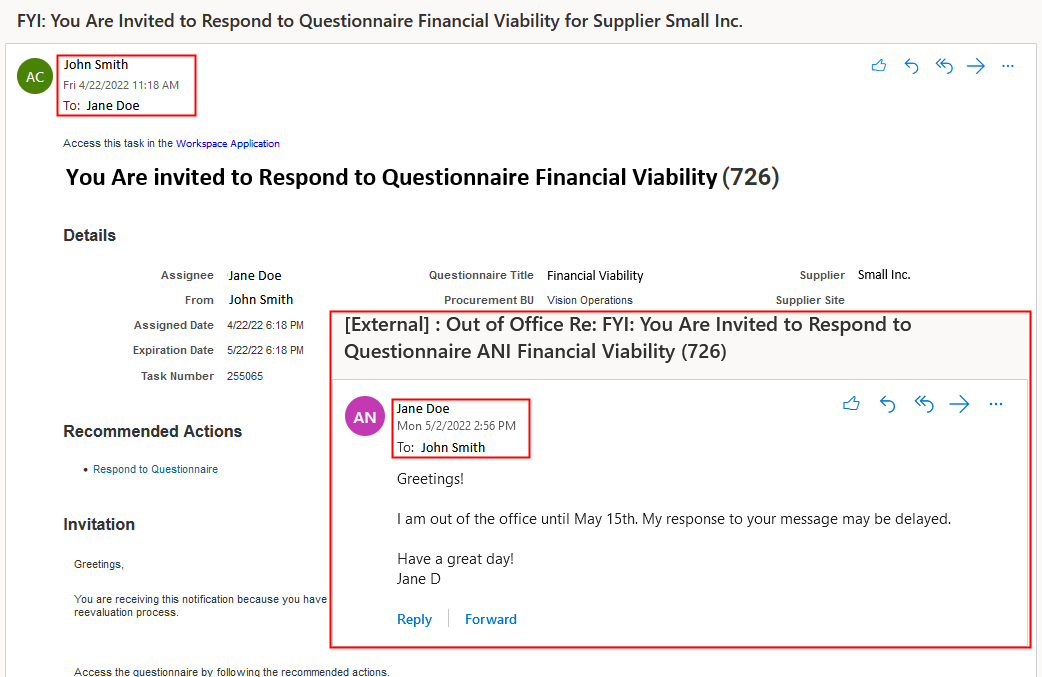
Task: Click forward arrow icon on John Smith's email
Action: point(976,66)
